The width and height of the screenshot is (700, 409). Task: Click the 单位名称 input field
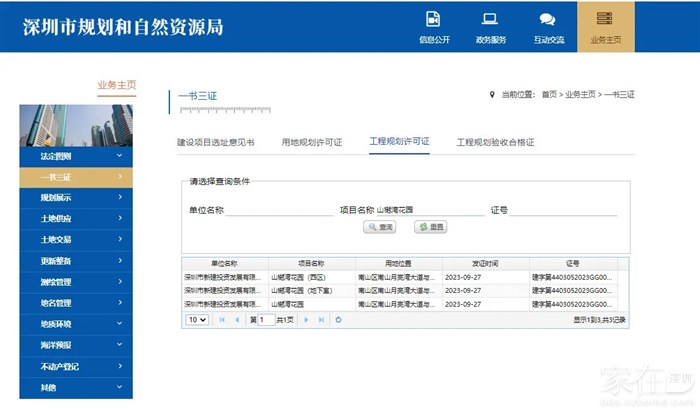click(x=280, y=210)
